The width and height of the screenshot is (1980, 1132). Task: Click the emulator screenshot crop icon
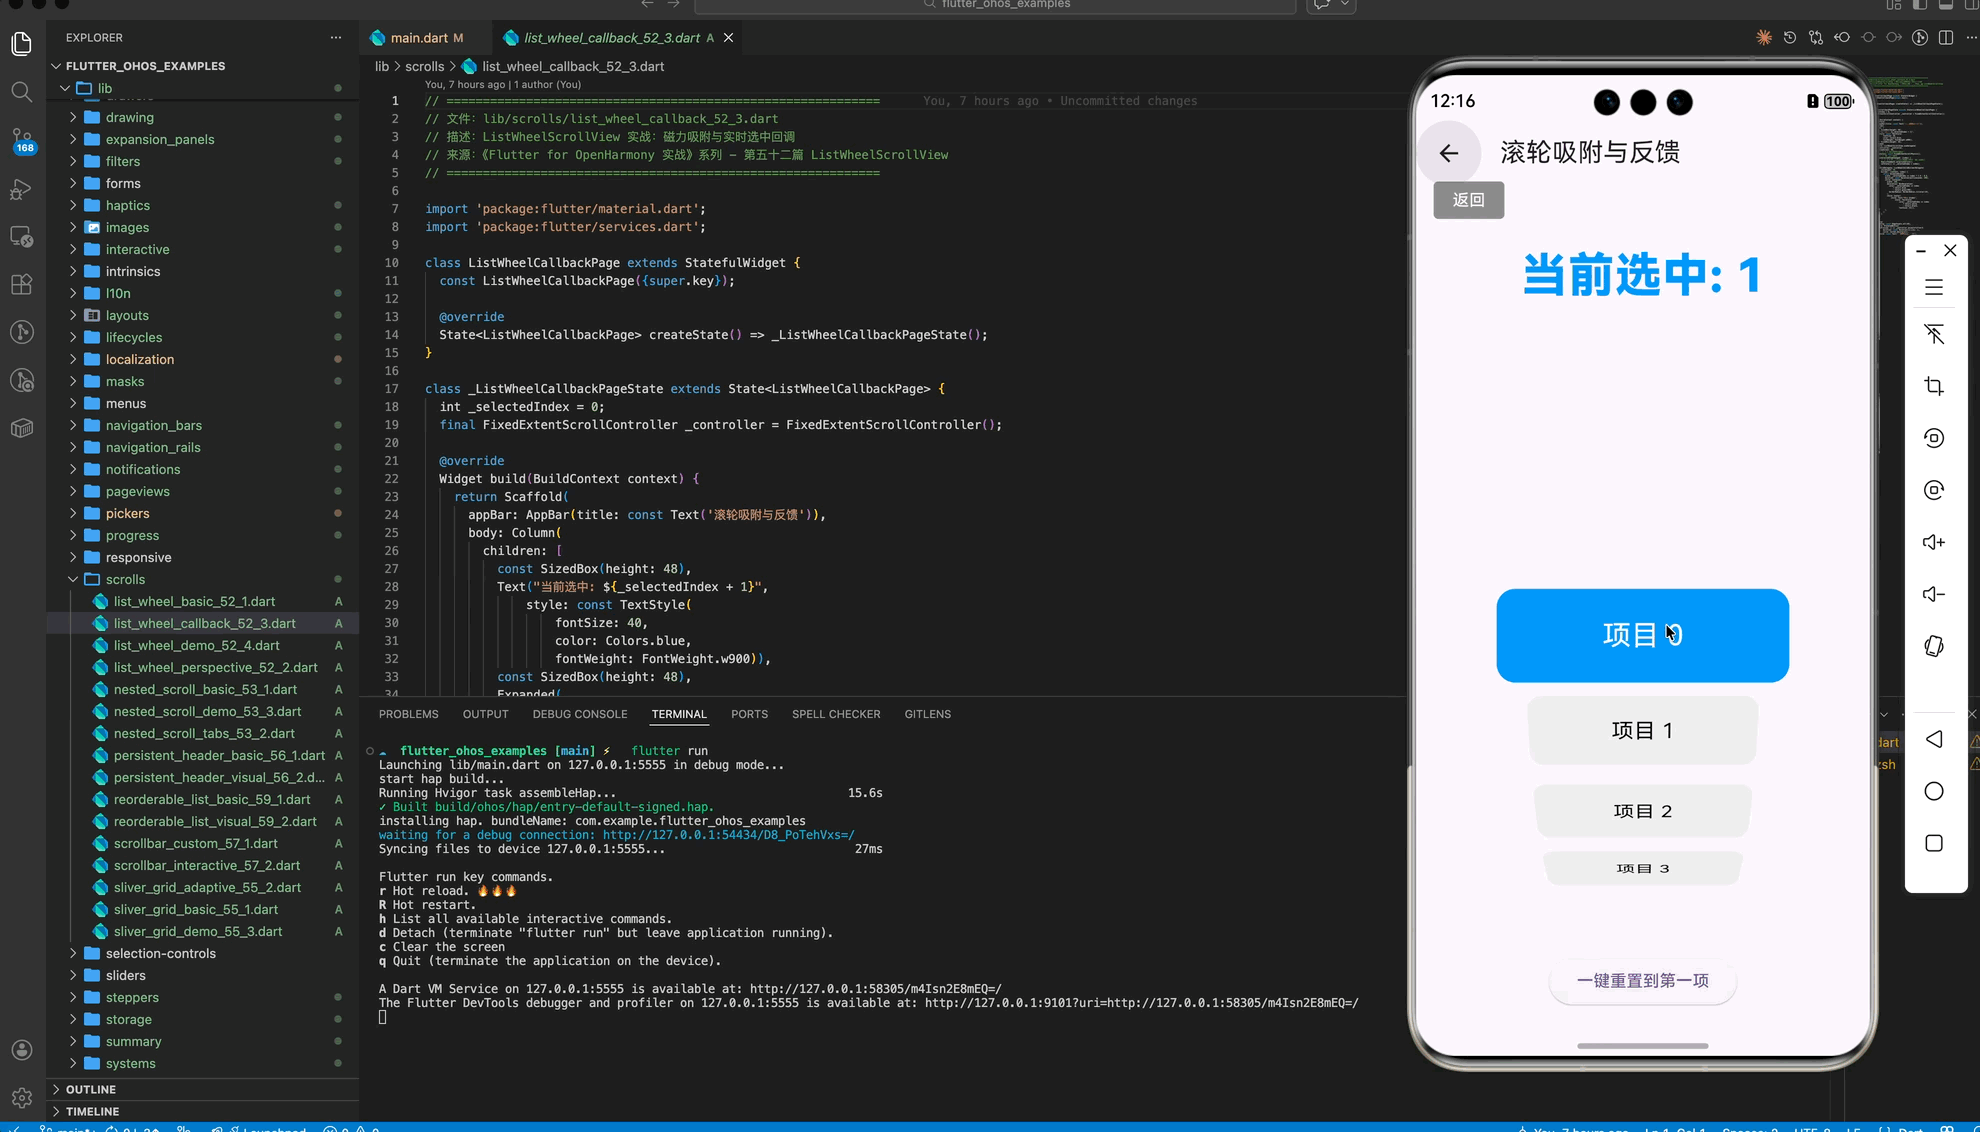click(1933, 386)
